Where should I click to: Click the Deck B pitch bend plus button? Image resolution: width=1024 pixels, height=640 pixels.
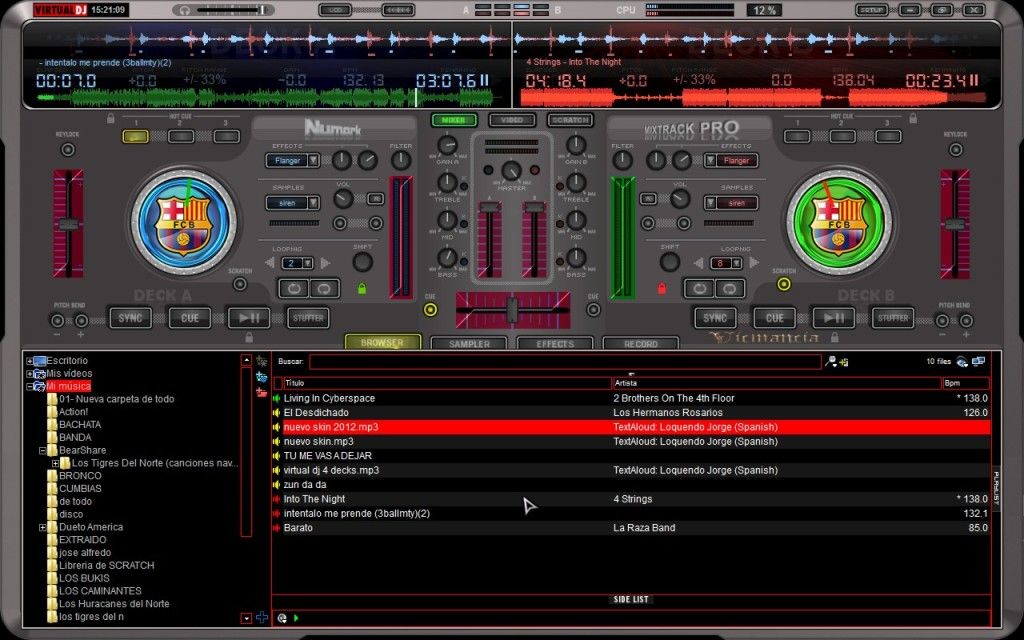[x=966, y=321]
